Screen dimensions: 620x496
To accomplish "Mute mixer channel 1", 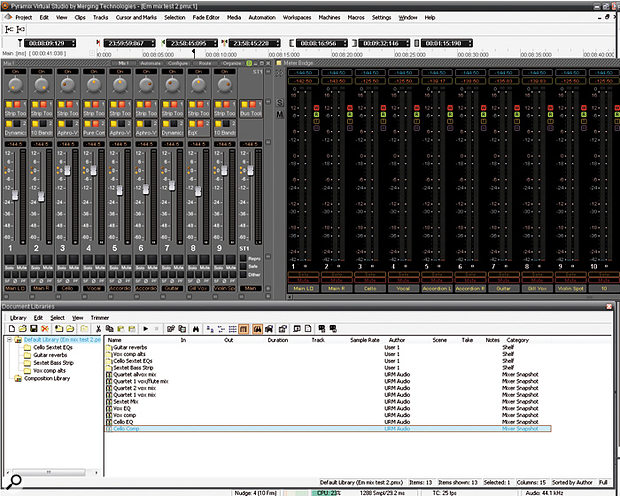I will point(21,260).
